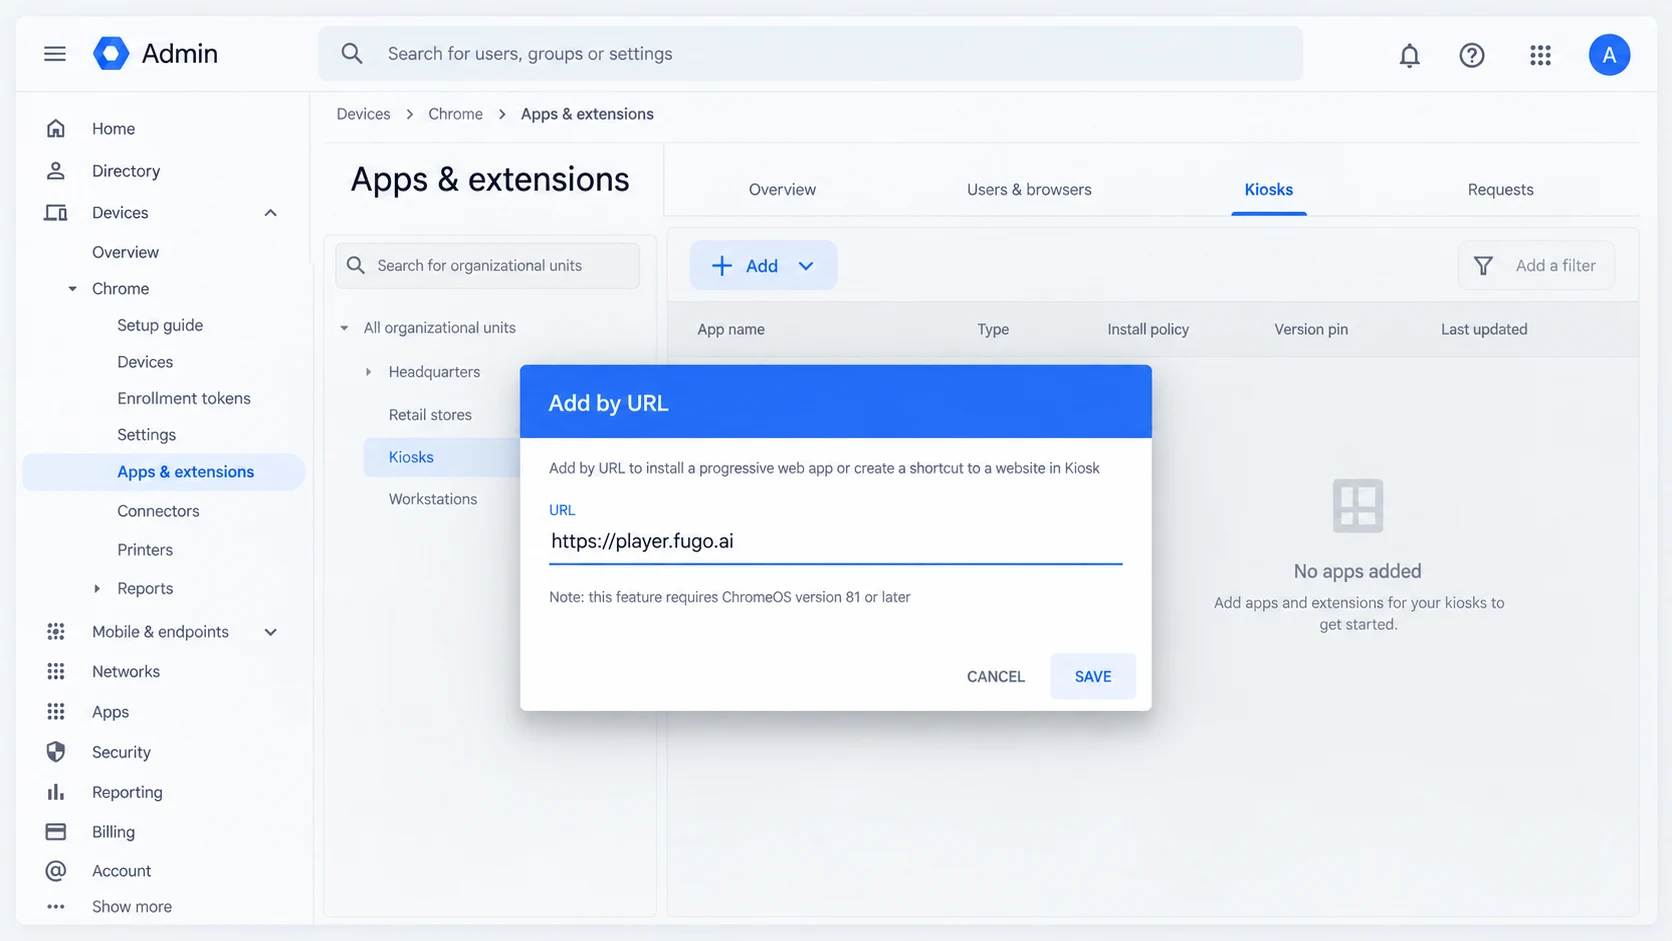Screen dimensions: 1672x941
Task: Open the Add button dropdown arrow
Action: pos(806,266)
